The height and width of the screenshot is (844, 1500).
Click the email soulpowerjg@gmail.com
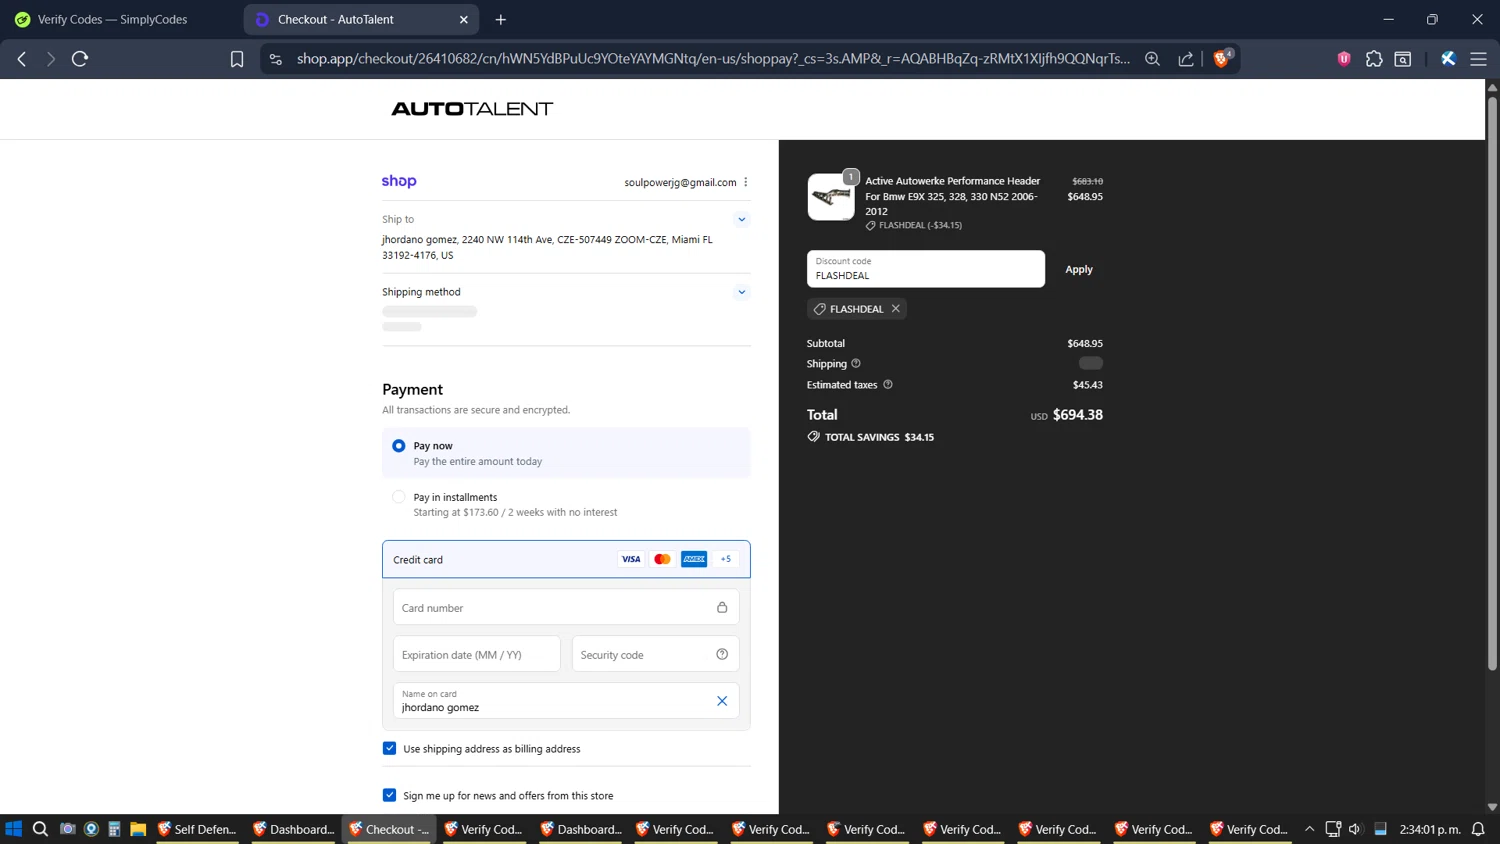(x=680, y=182)
